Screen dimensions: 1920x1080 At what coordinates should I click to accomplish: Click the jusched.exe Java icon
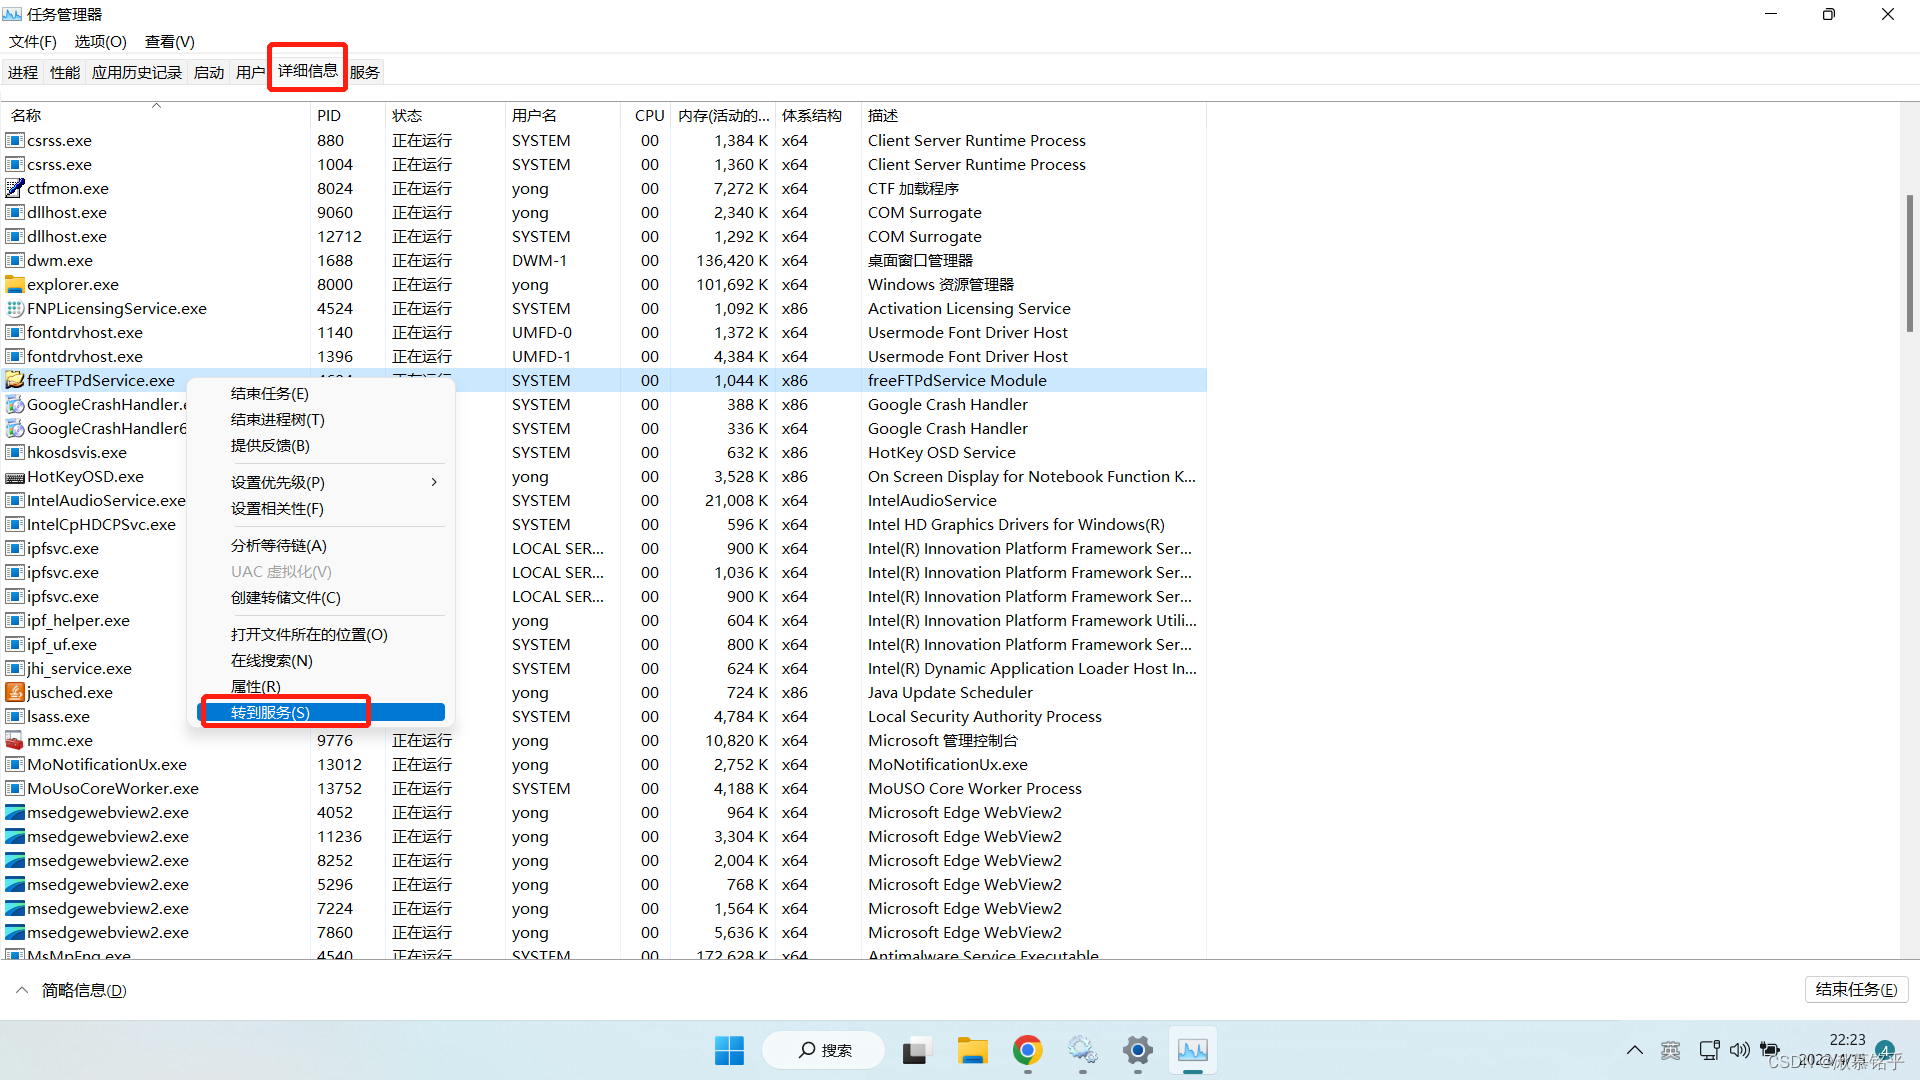coord(14,692)
